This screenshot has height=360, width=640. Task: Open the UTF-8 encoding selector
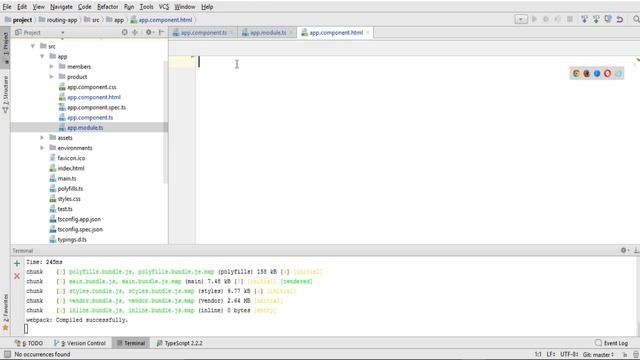[569, 354]
